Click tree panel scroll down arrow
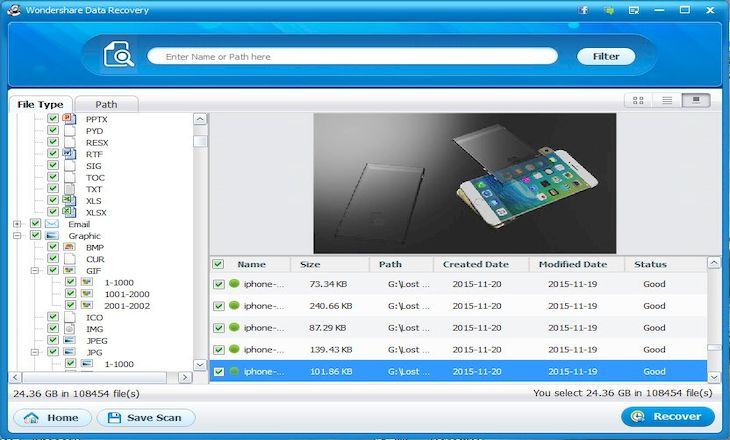The height and width of the screenshot is (440, 730). (x=200, y=365)
